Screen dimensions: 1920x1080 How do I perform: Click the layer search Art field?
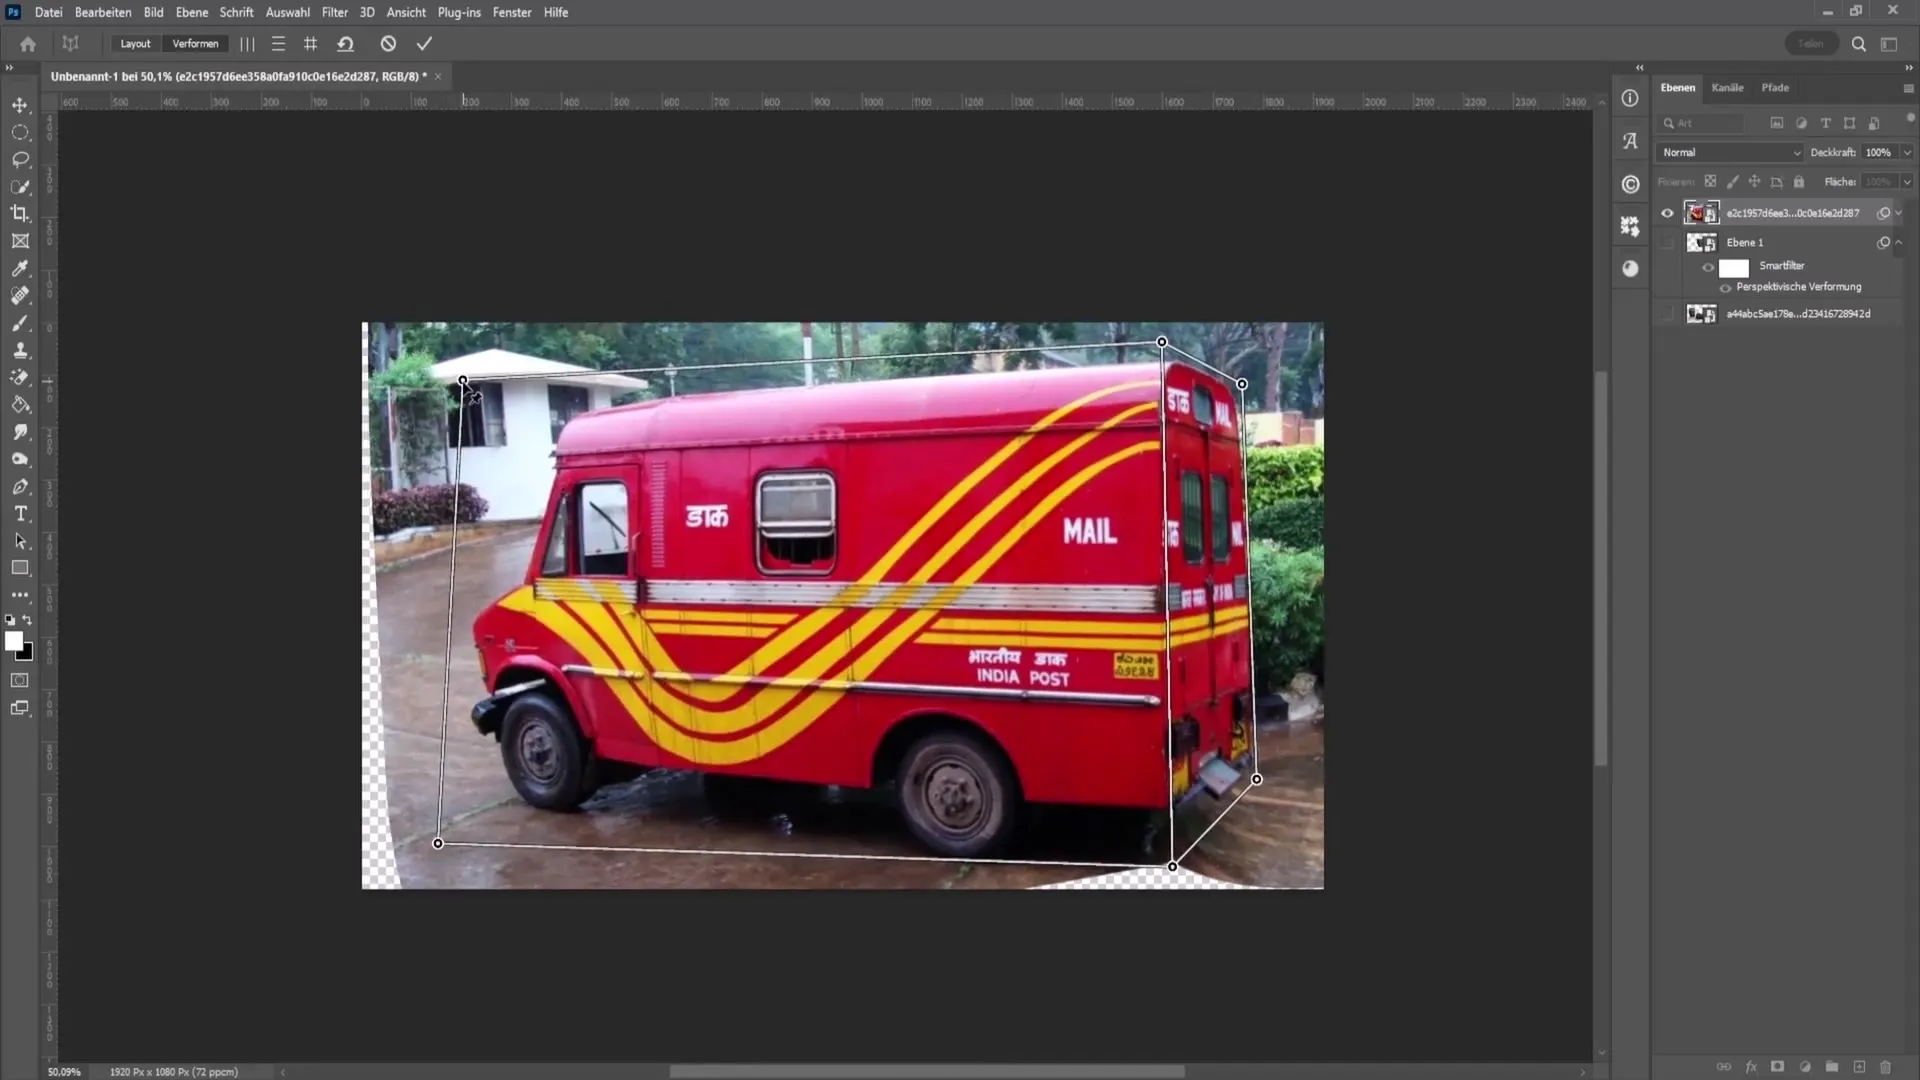point(1703,123)
